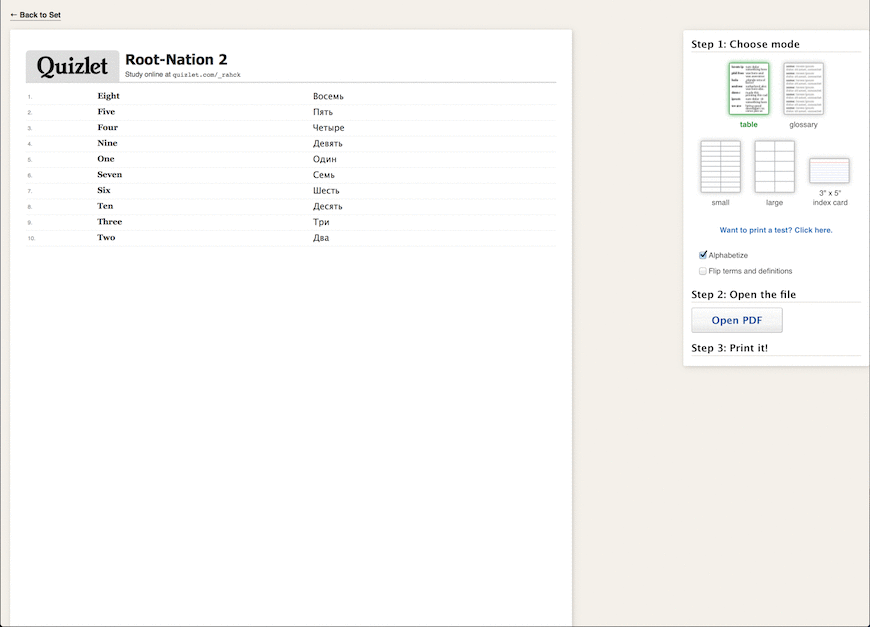Click the Quizlet logo

click(71, 66)
